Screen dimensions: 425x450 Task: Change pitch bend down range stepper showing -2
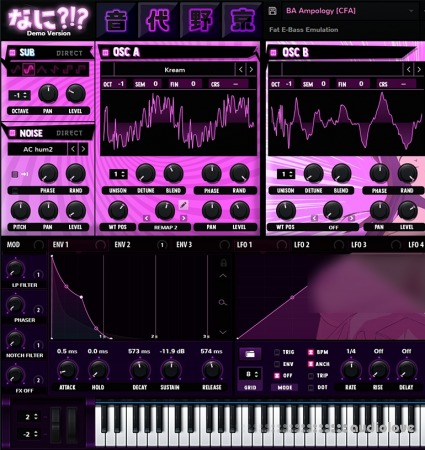point(29,434)
